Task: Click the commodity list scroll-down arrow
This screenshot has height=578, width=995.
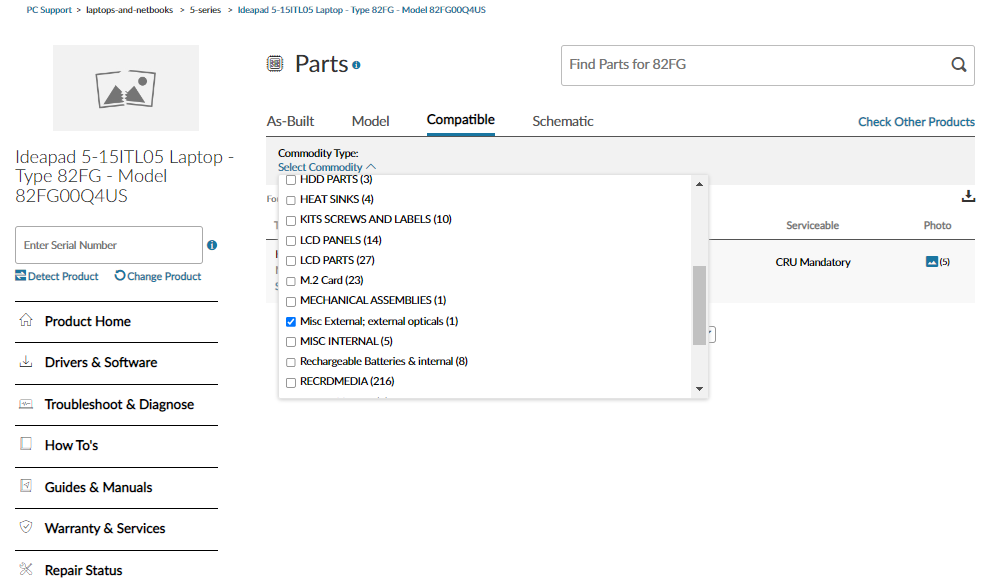Action: click(699, 389)
